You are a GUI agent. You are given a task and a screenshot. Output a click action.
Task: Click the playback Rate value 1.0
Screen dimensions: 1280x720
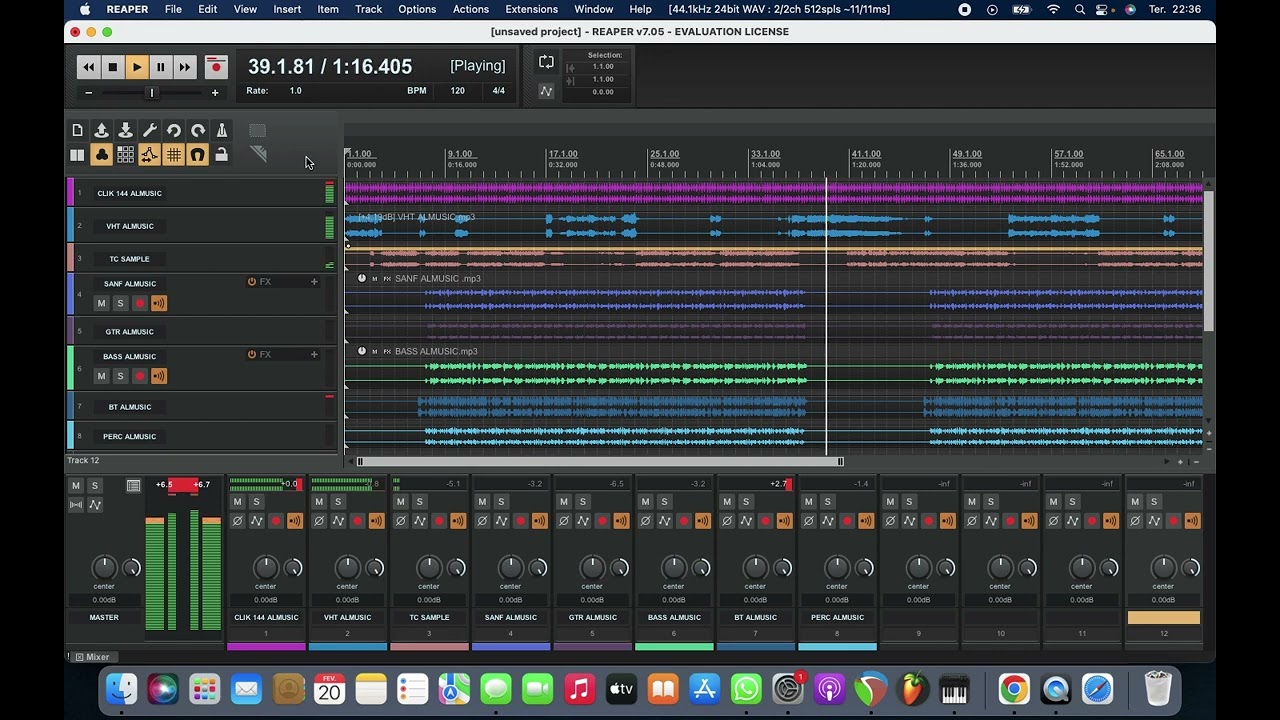pyautogui.click(x=295, y=91)
